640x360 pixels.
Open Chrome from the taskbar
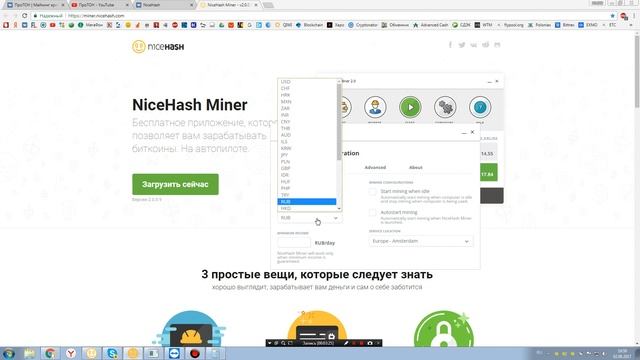point(50,353)
